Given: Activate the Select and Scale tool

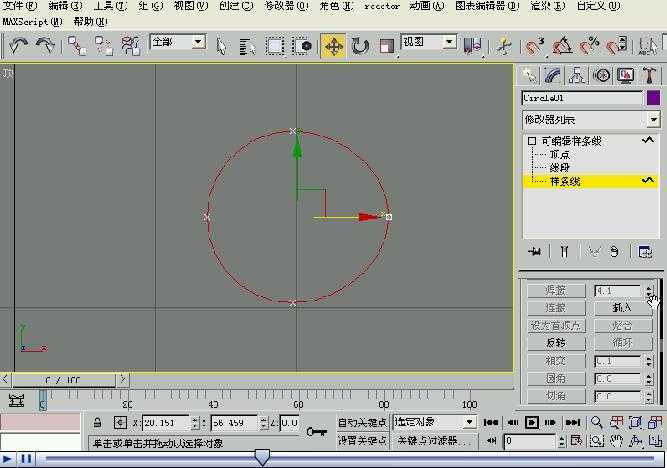Looking at the screenshot, I should [386, 46].
